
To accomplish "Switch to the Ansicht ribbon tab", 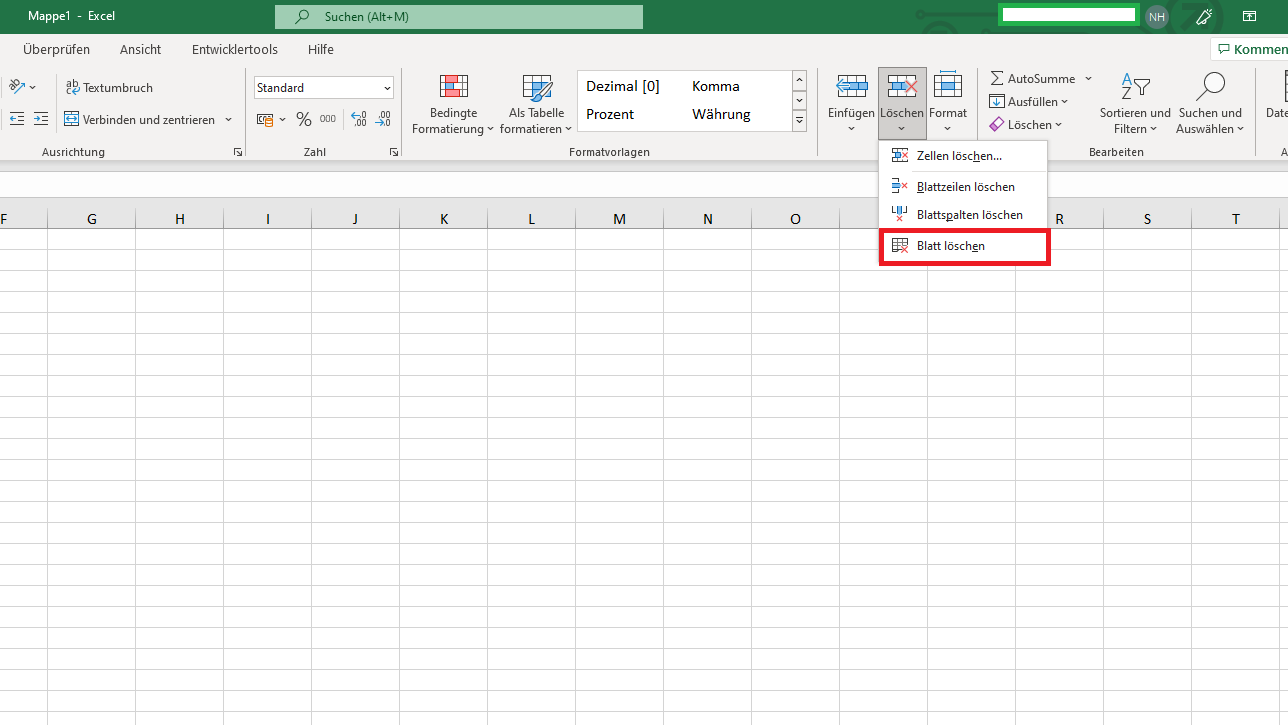I will coord(140,49).
